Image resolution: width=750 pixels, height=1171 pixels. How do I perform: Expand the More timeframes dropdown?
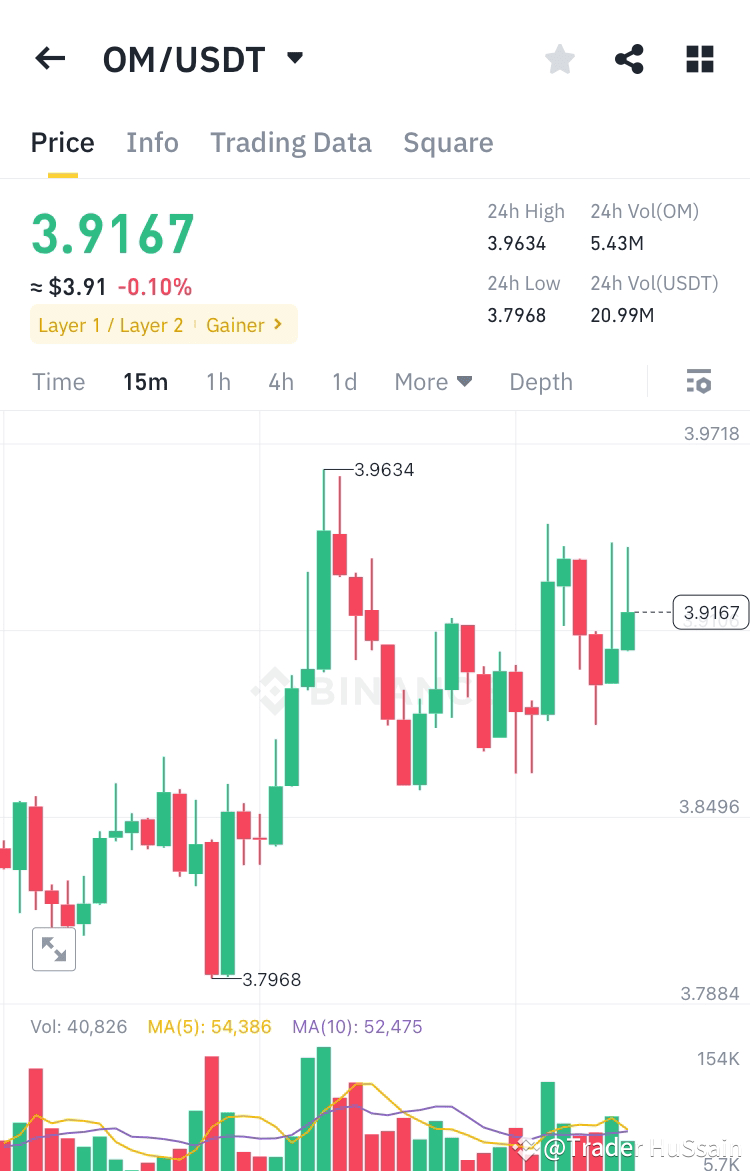point(433,381)
